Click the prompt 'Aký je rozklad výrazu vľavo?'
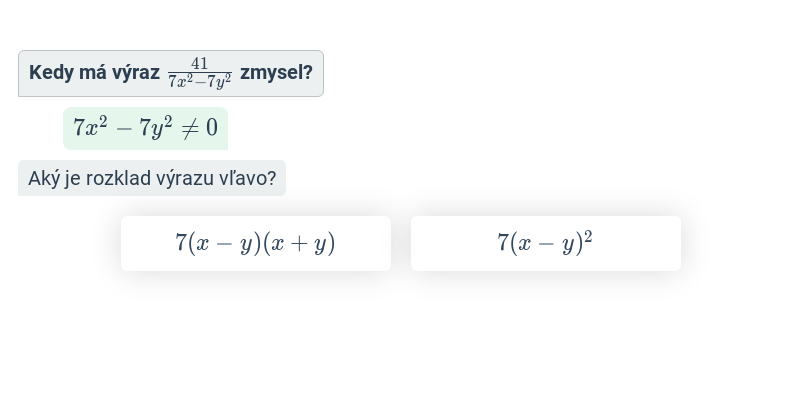 click(x=152, y=178)
